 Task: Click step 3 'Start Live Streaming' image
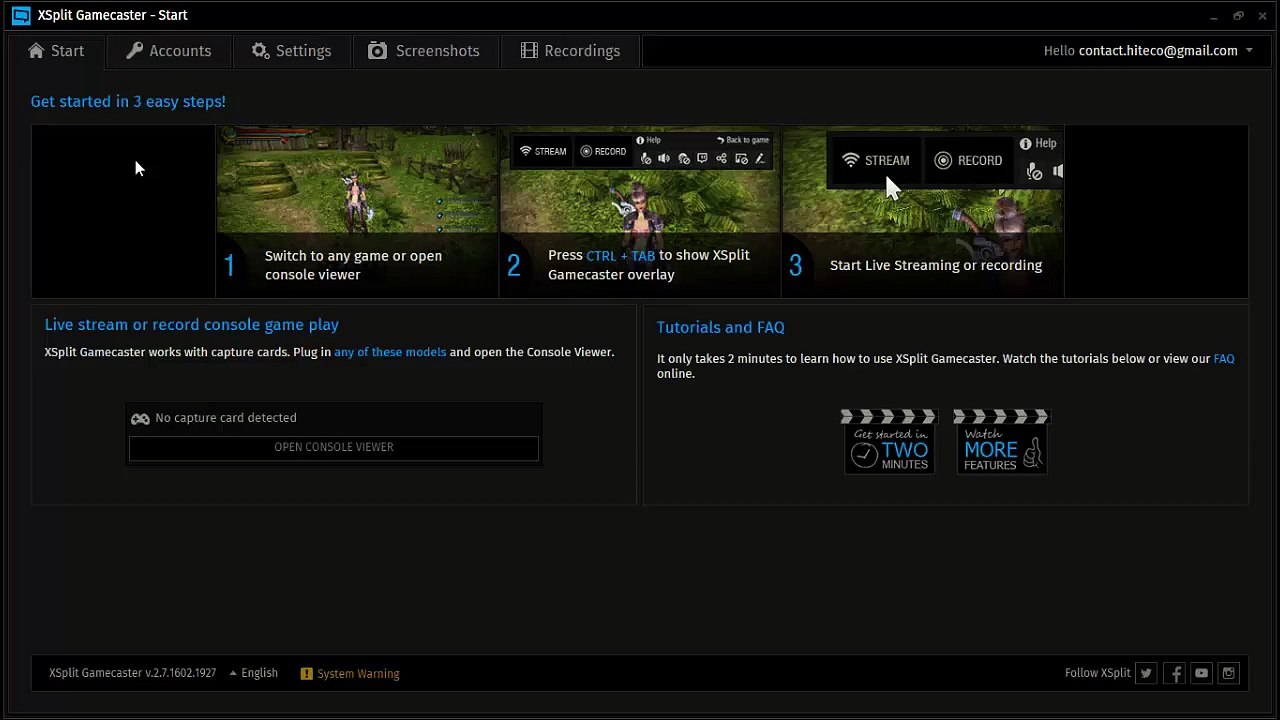tap(923, 211)
